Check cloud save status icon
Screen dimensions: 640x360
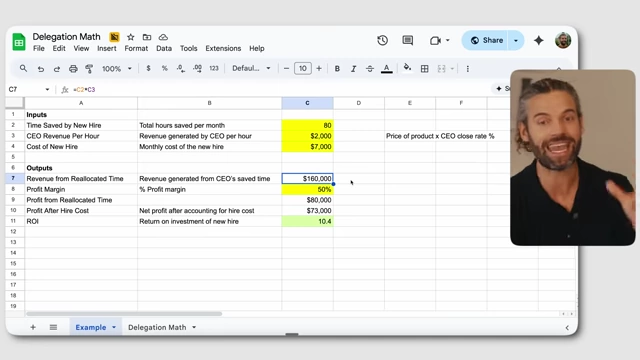pyautogui.click(x=163, y=37)
